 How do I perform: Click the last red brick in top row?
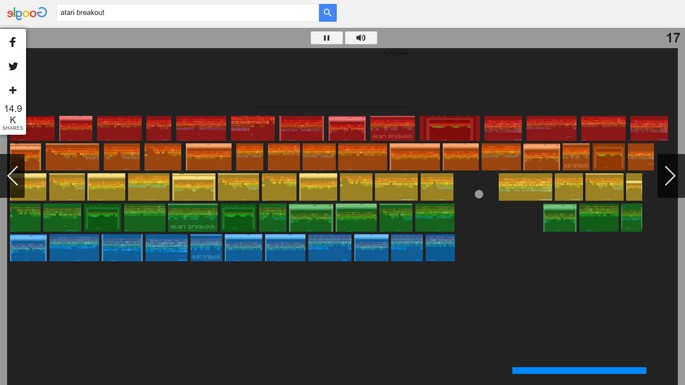pyautogui.click(x=649, y=128)
